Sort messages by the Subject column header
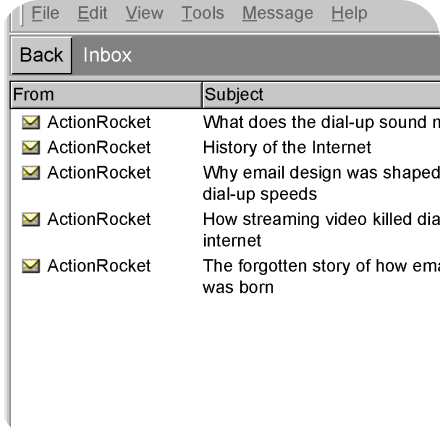 click(321, 95)
